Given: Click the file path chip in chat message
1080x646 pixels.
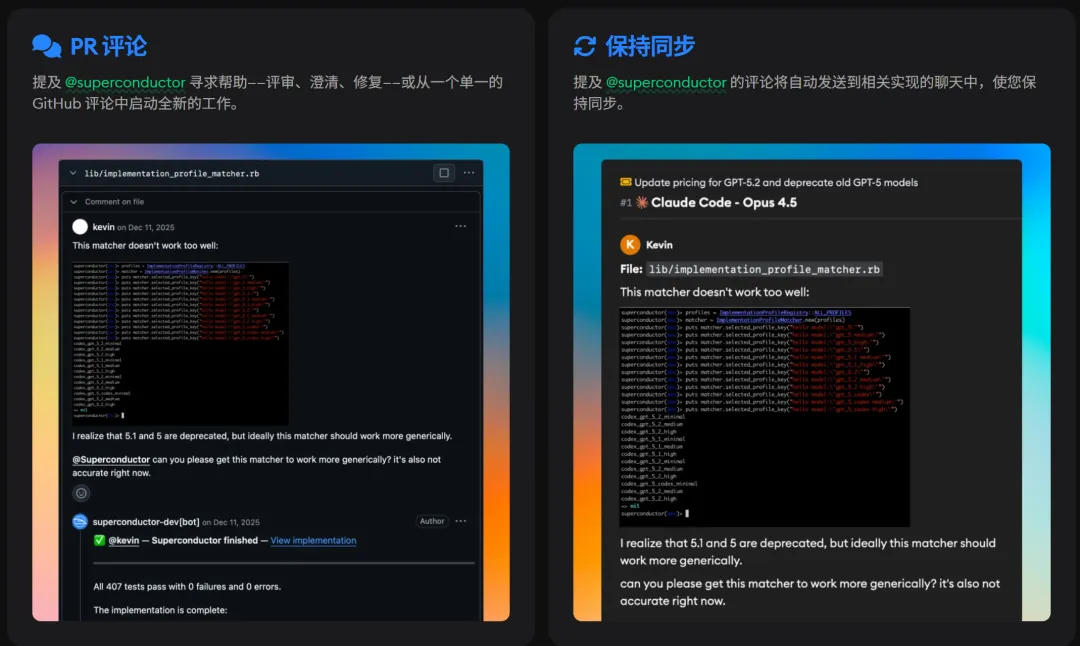Looking at the screenshot, I should coord(764,269).
